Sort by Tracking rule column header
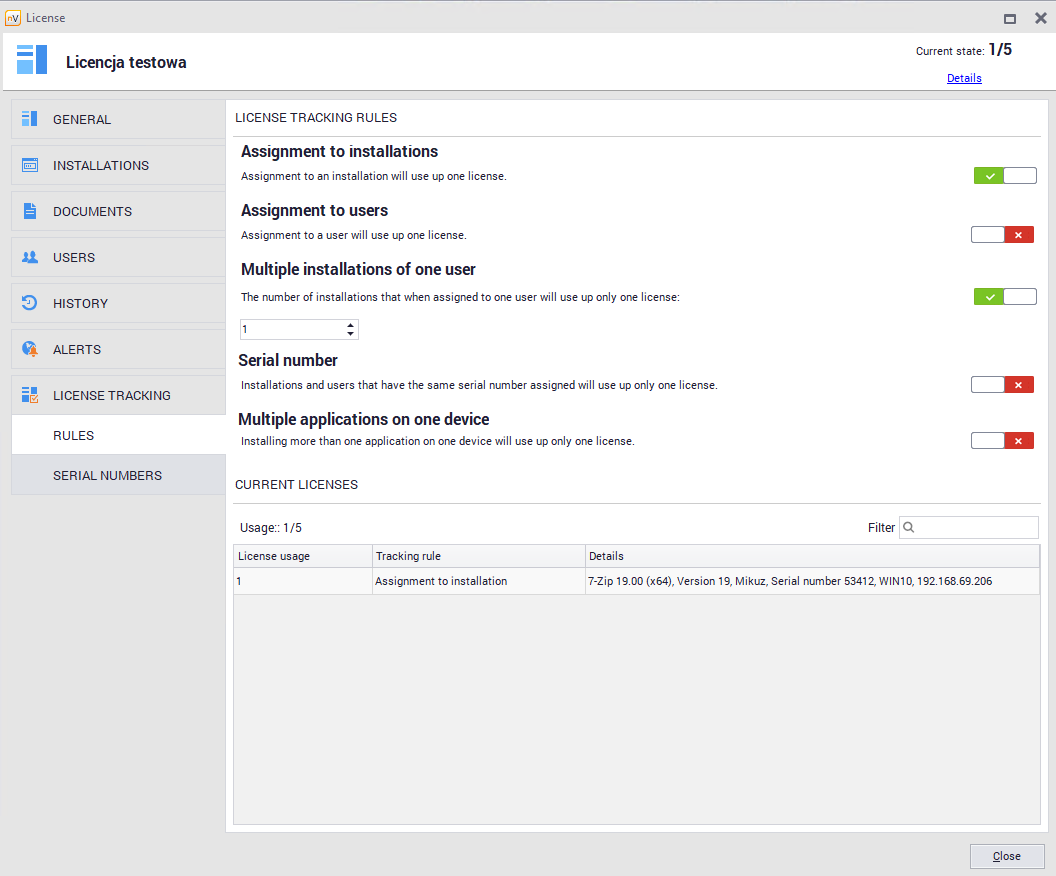Image resolution: width=1056 pixels, height=876 pixels. [x=478, y=556]
